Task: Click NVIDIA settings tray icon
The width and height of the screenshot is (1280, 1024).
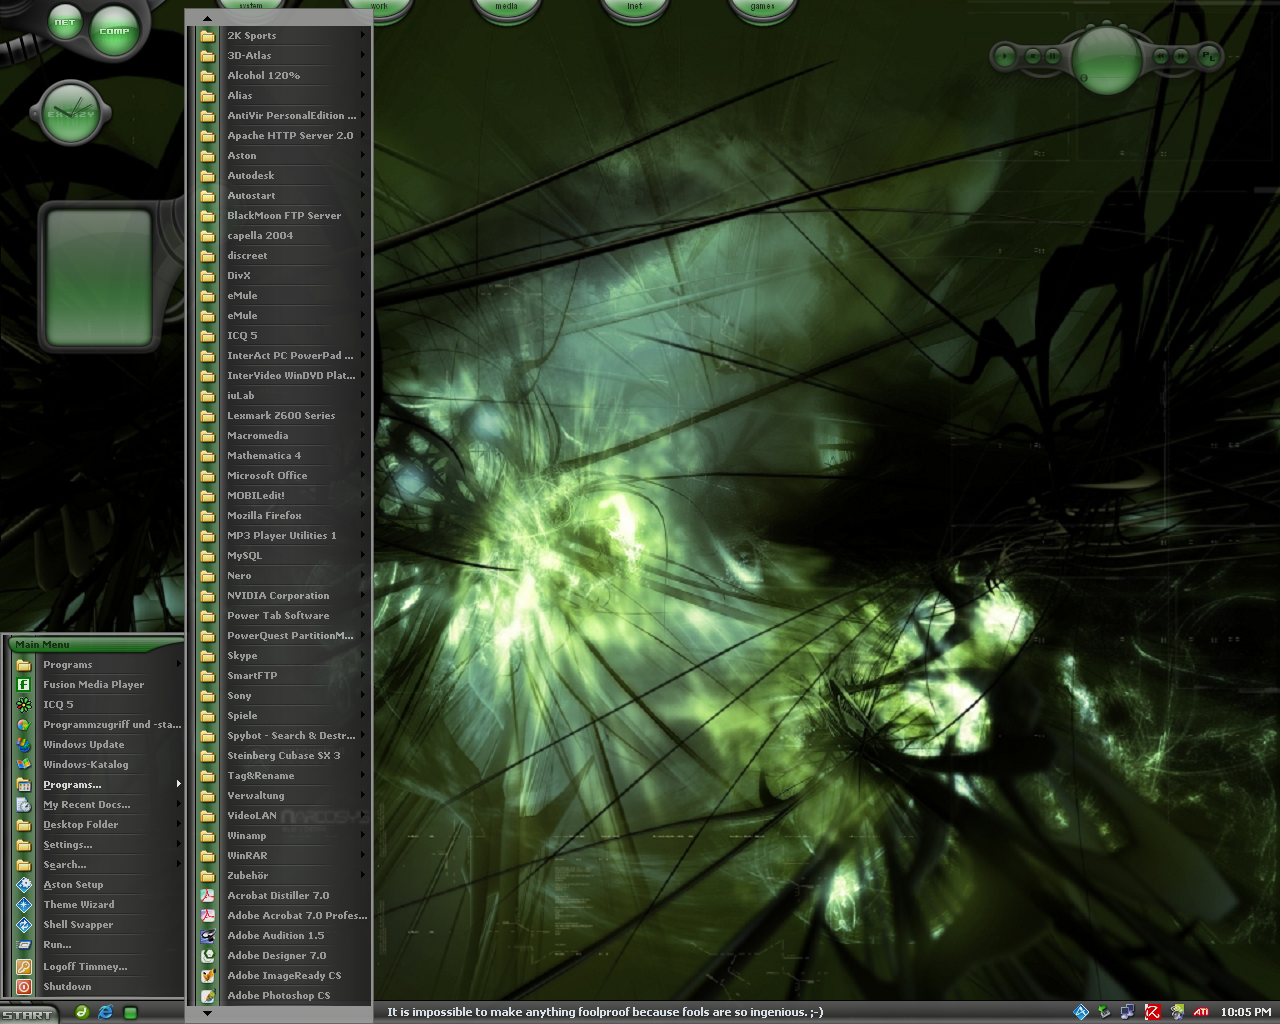Action: coord(1177,1012)
